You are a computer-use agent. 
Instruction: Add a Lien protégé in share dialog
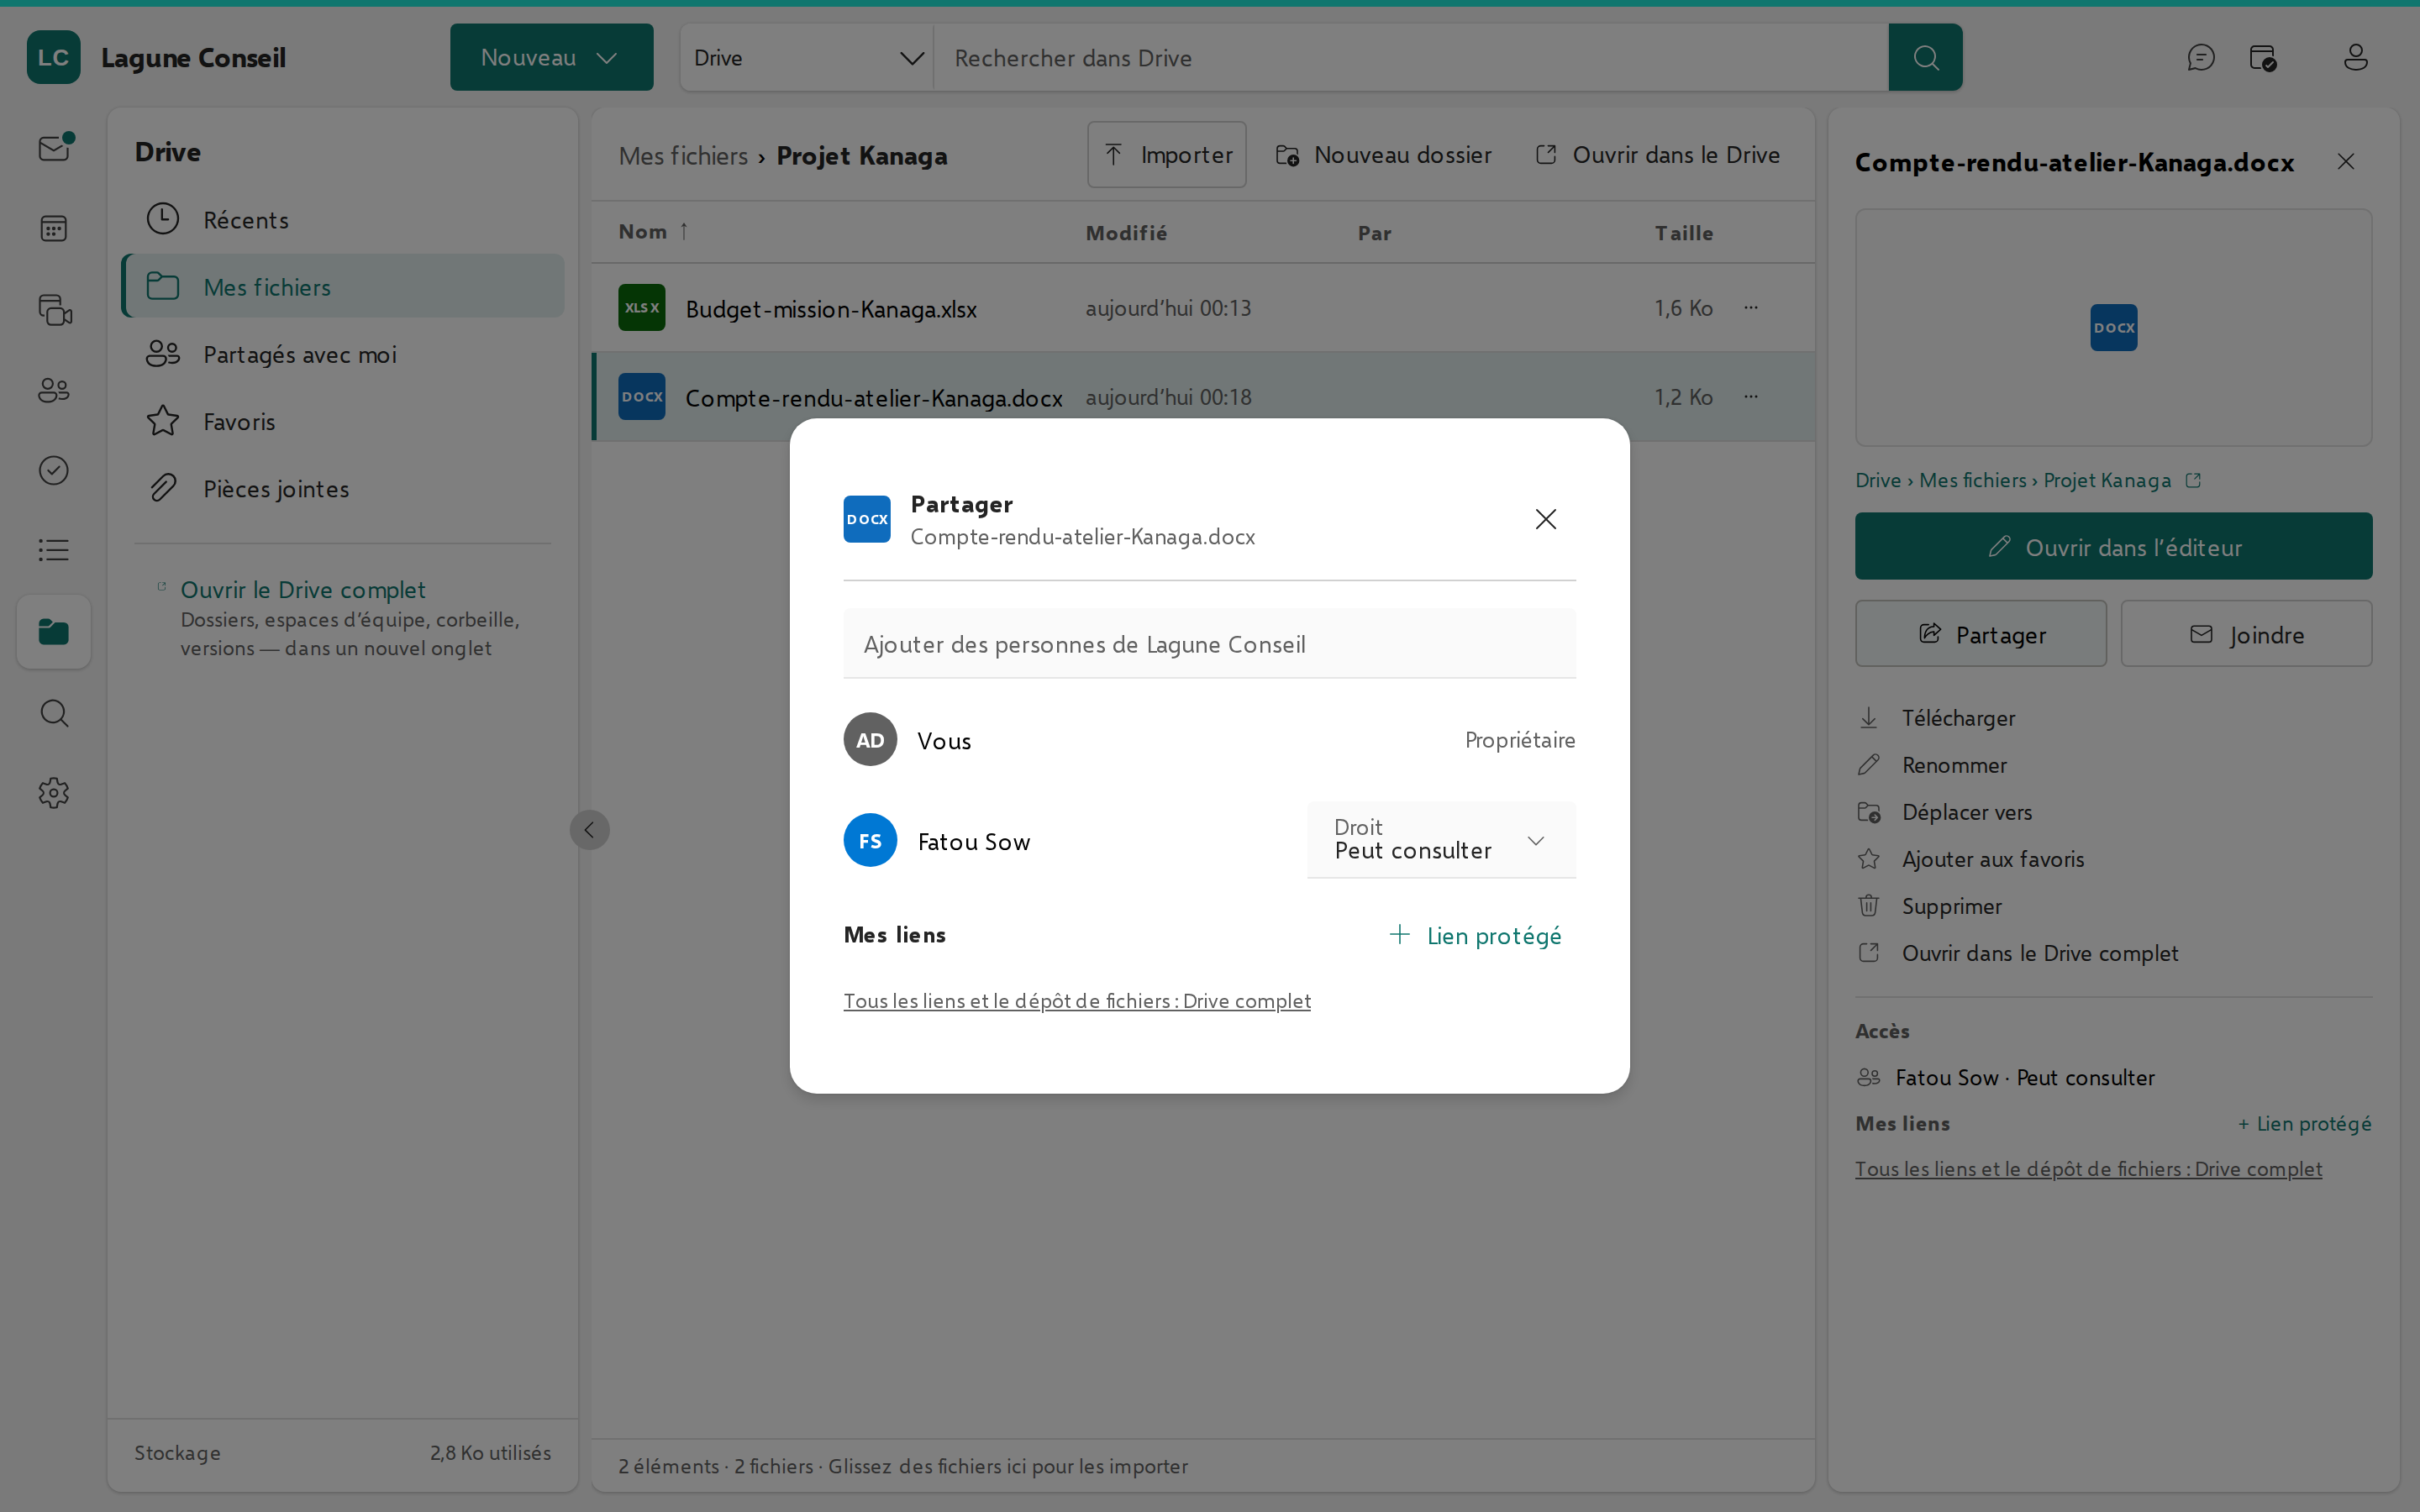coord(1475,935)
